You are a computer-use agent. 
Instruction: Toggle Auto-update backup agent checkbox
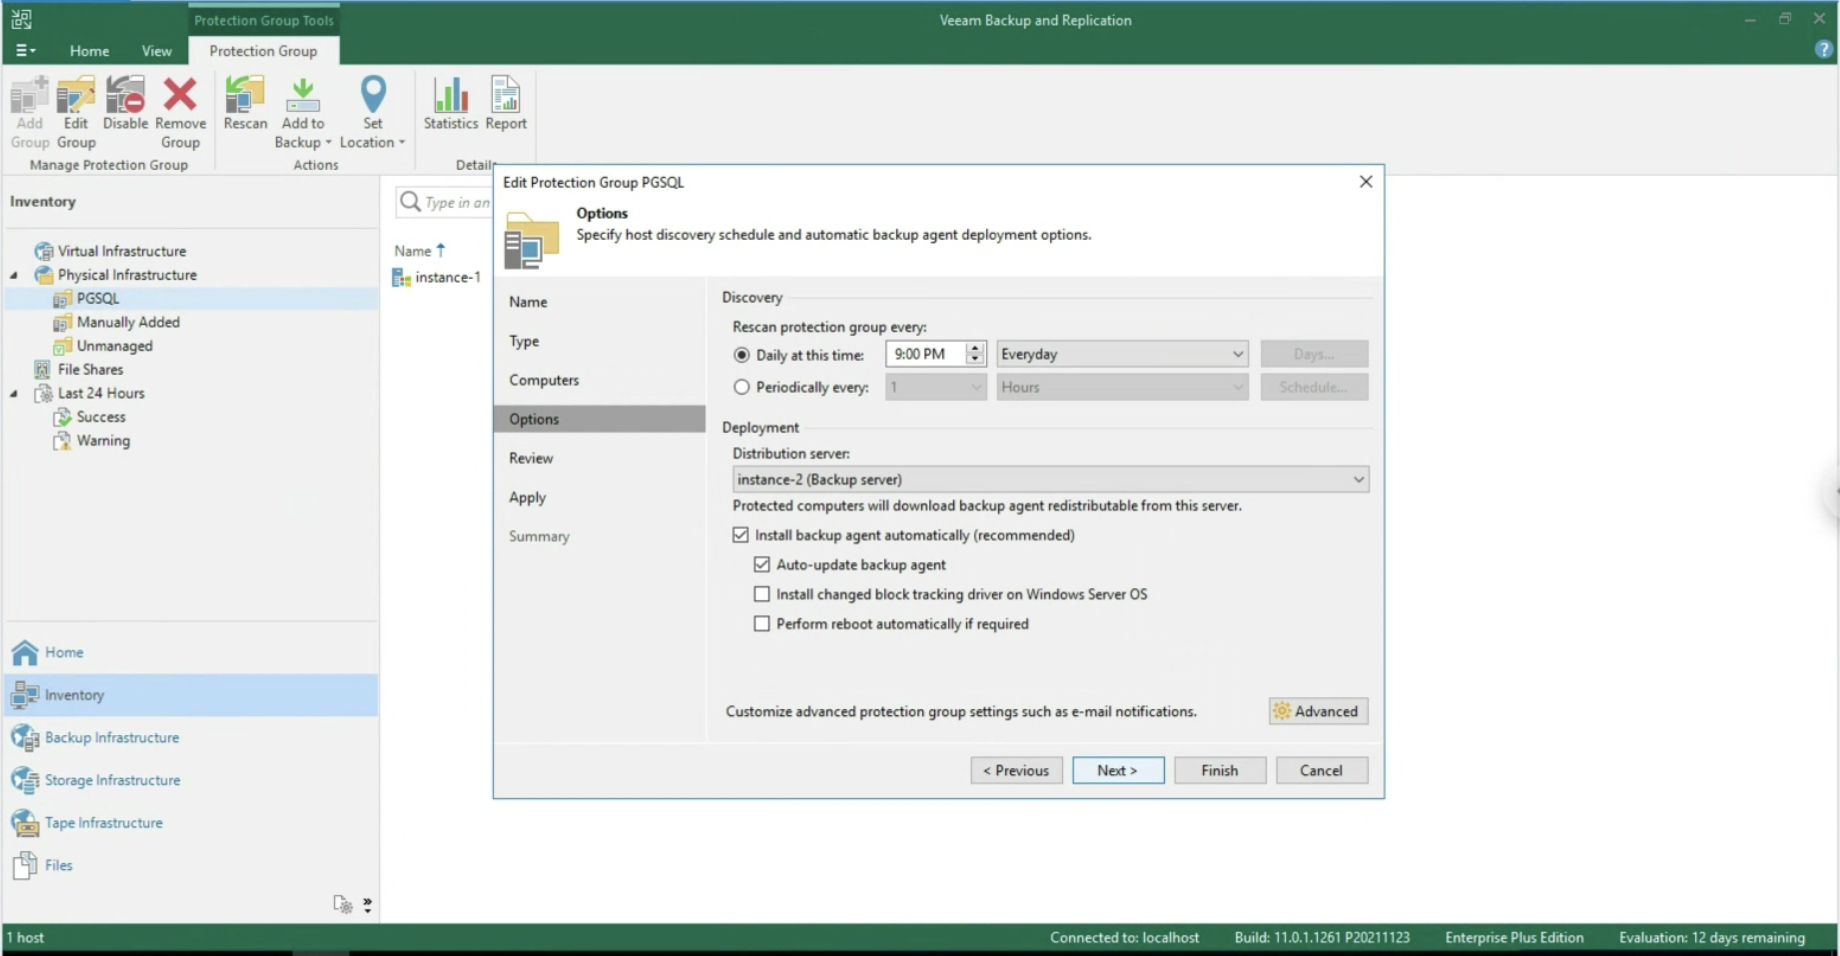pyautogui.click(x=762, y=565)
